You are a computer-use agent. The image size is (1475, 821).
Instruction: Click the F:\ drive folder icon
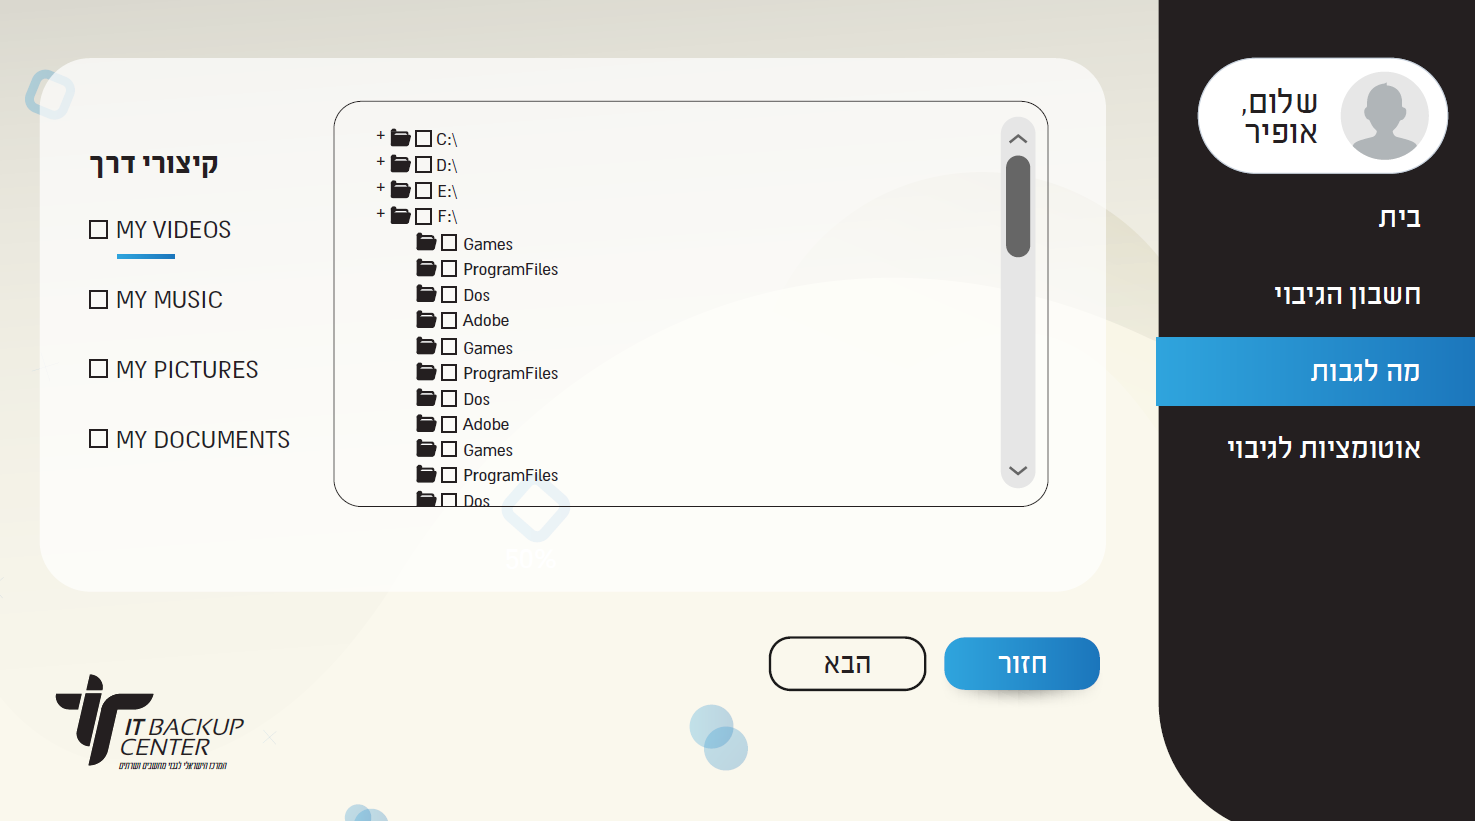coord(400,215)
